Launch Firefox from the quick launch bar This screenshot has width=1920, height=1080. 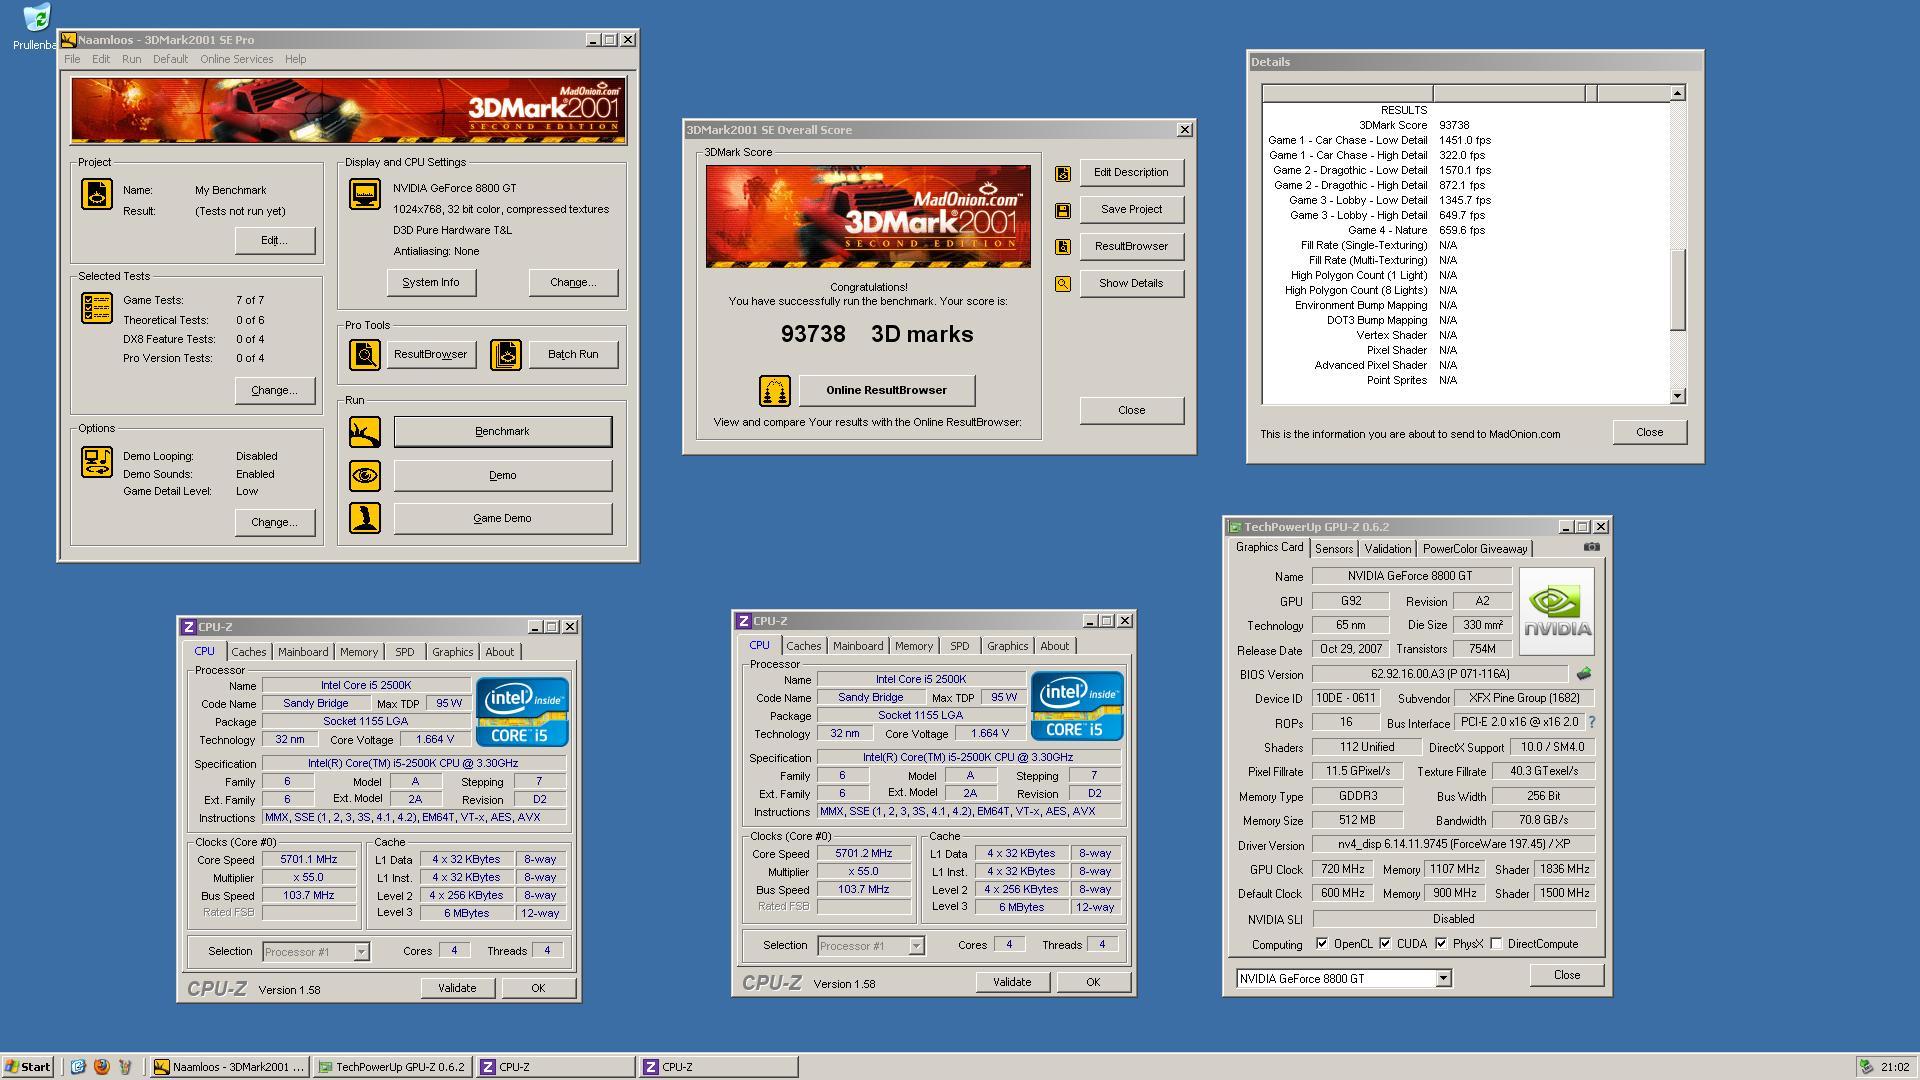(101, 1067)
